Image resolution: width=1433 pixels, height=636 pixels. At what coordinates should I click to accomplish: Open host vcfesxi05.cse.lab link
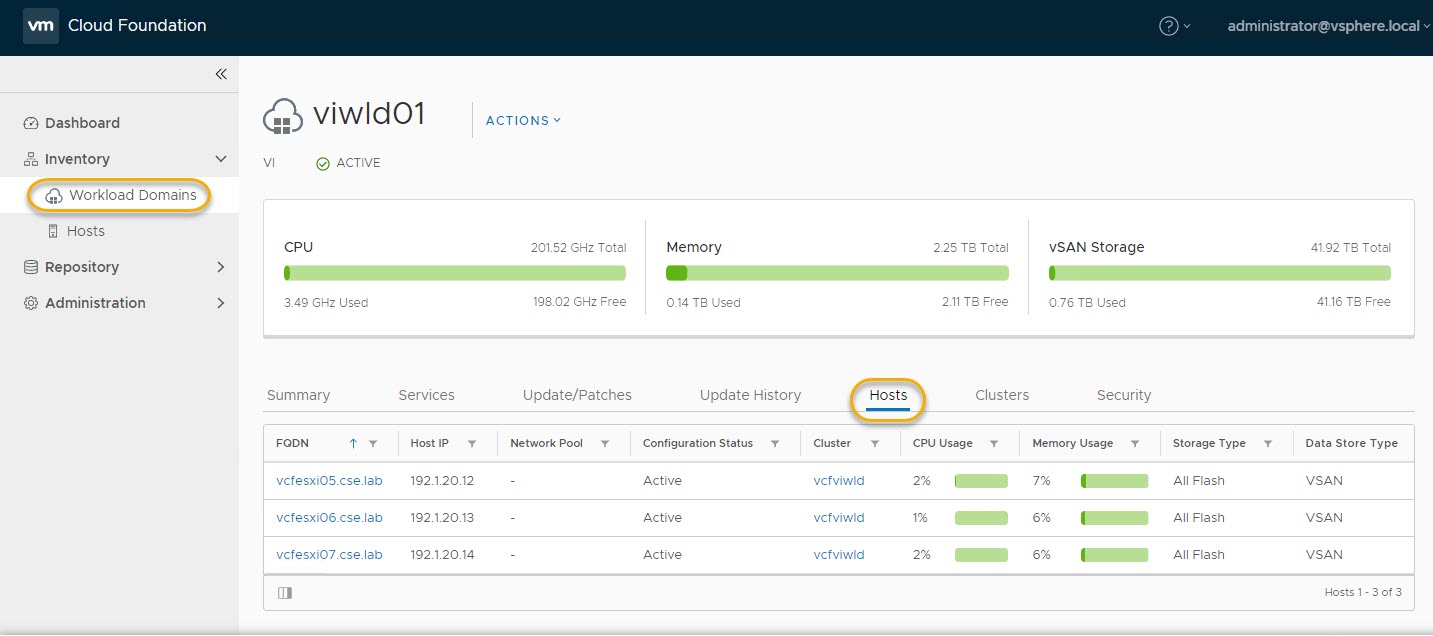pyautogui.click(x=329, y=481)
